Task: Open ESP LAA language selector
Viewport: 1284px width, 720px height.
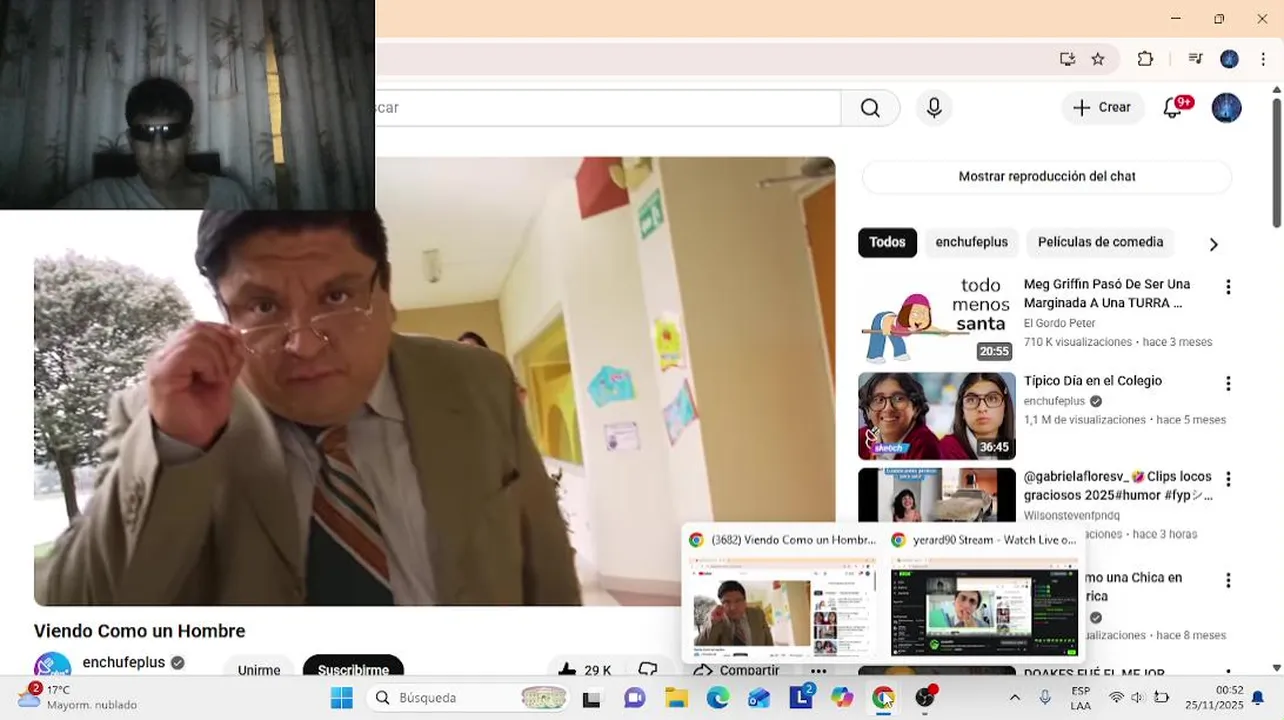Action: (x=1081, y=698)
